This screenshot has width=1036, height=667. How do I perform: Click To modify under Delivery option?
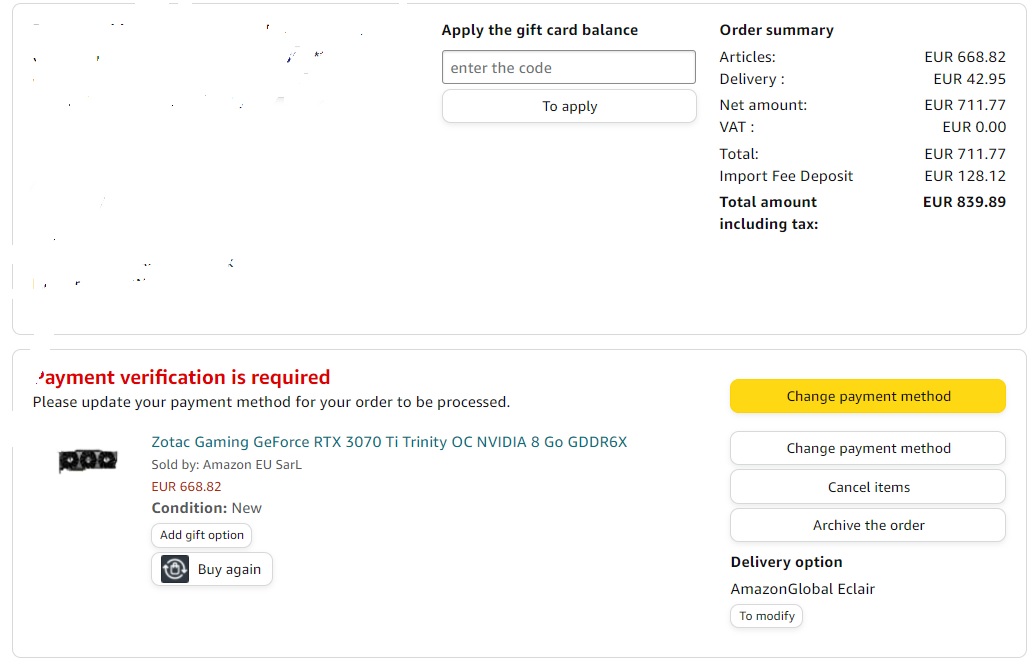(x=766, y=616)
